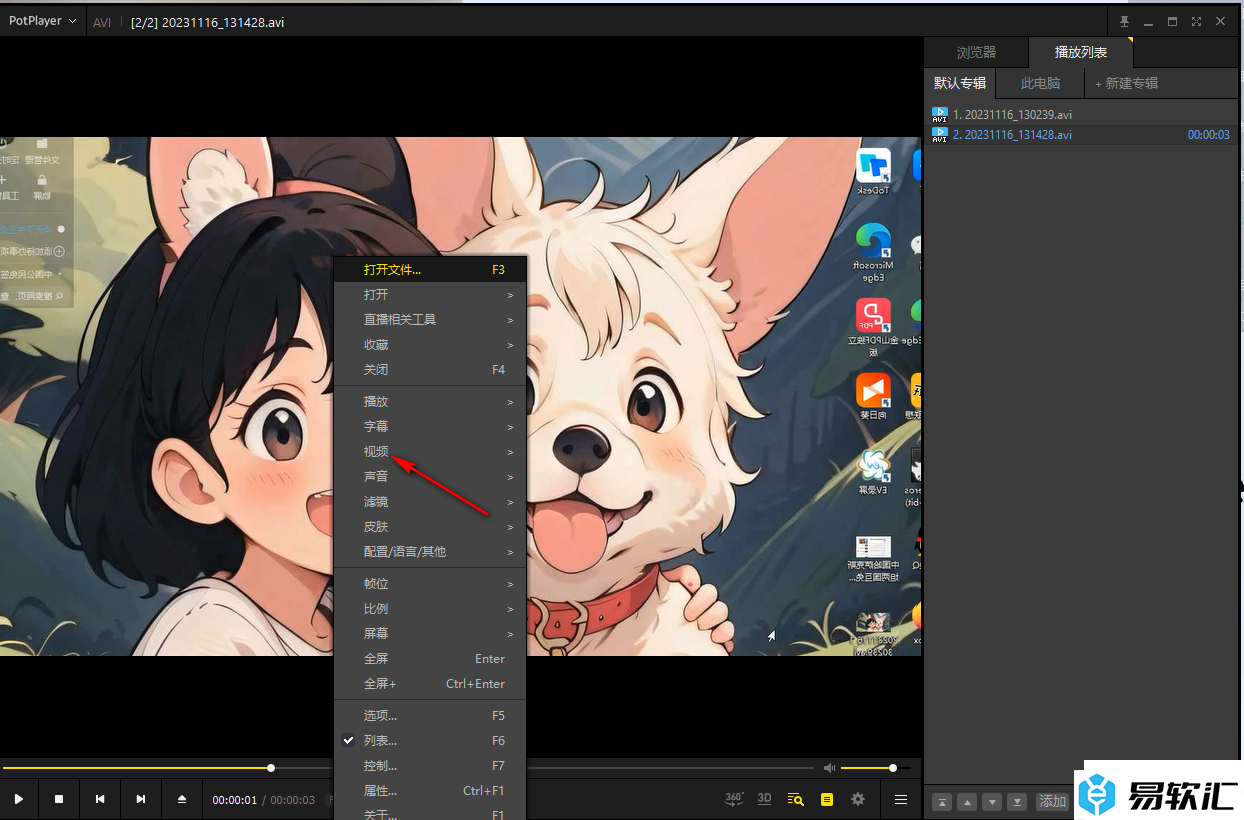Toggle the yellow playlist panel icon
The width and height of the screenshot is (1244, 820).
[827, 799]
